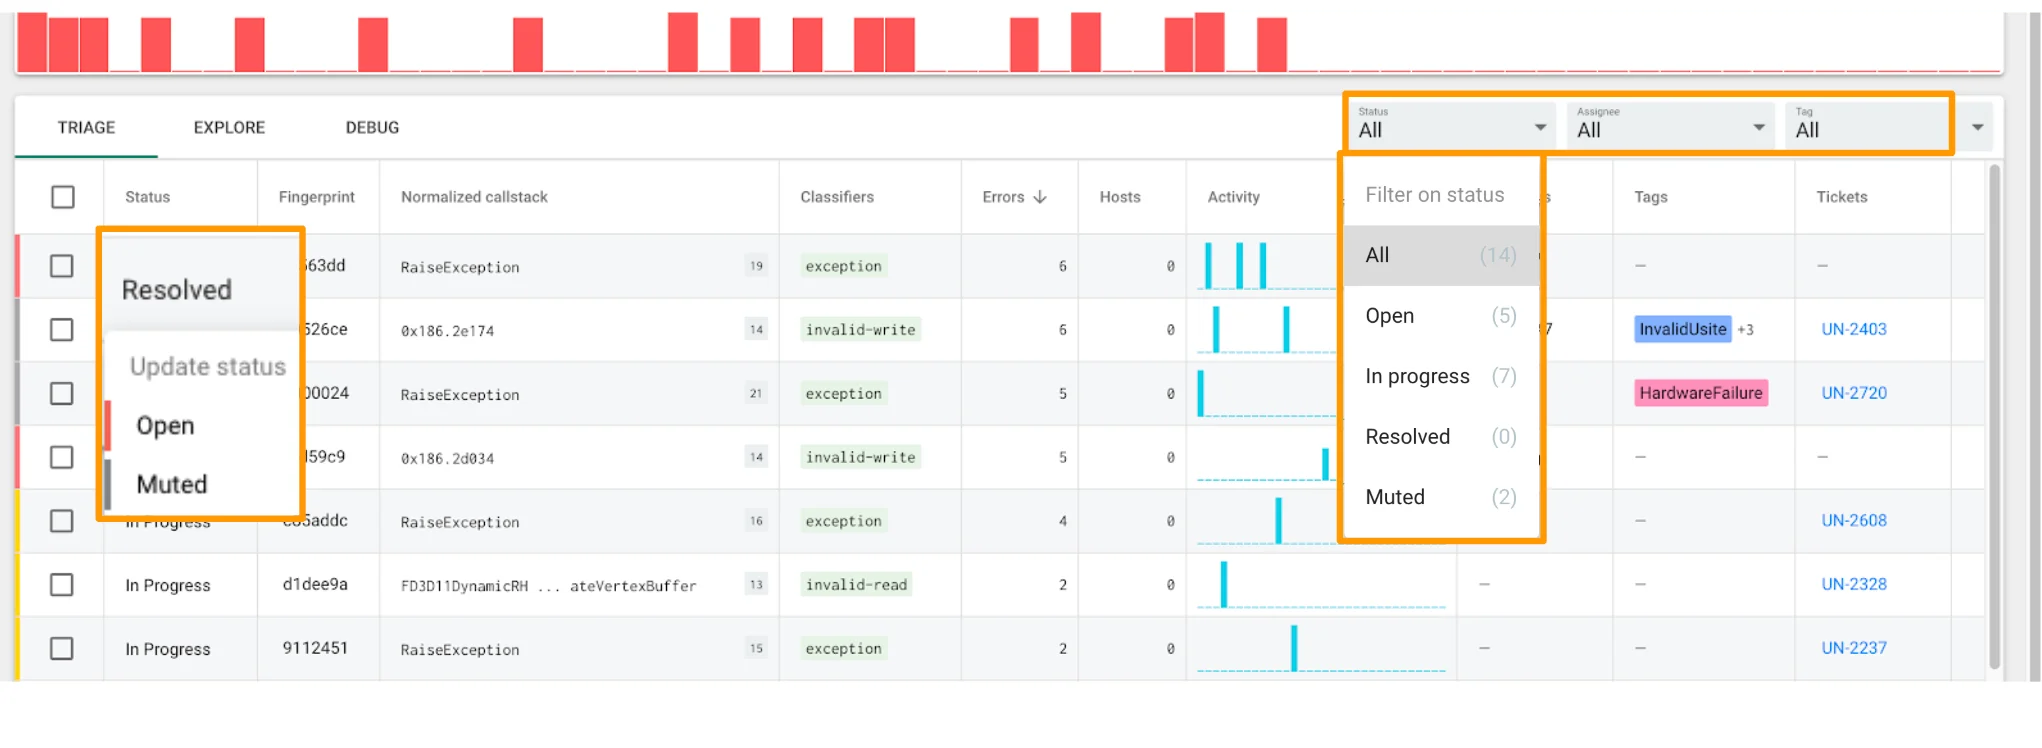Sort by the Errors column arrow

[1040, 197]
